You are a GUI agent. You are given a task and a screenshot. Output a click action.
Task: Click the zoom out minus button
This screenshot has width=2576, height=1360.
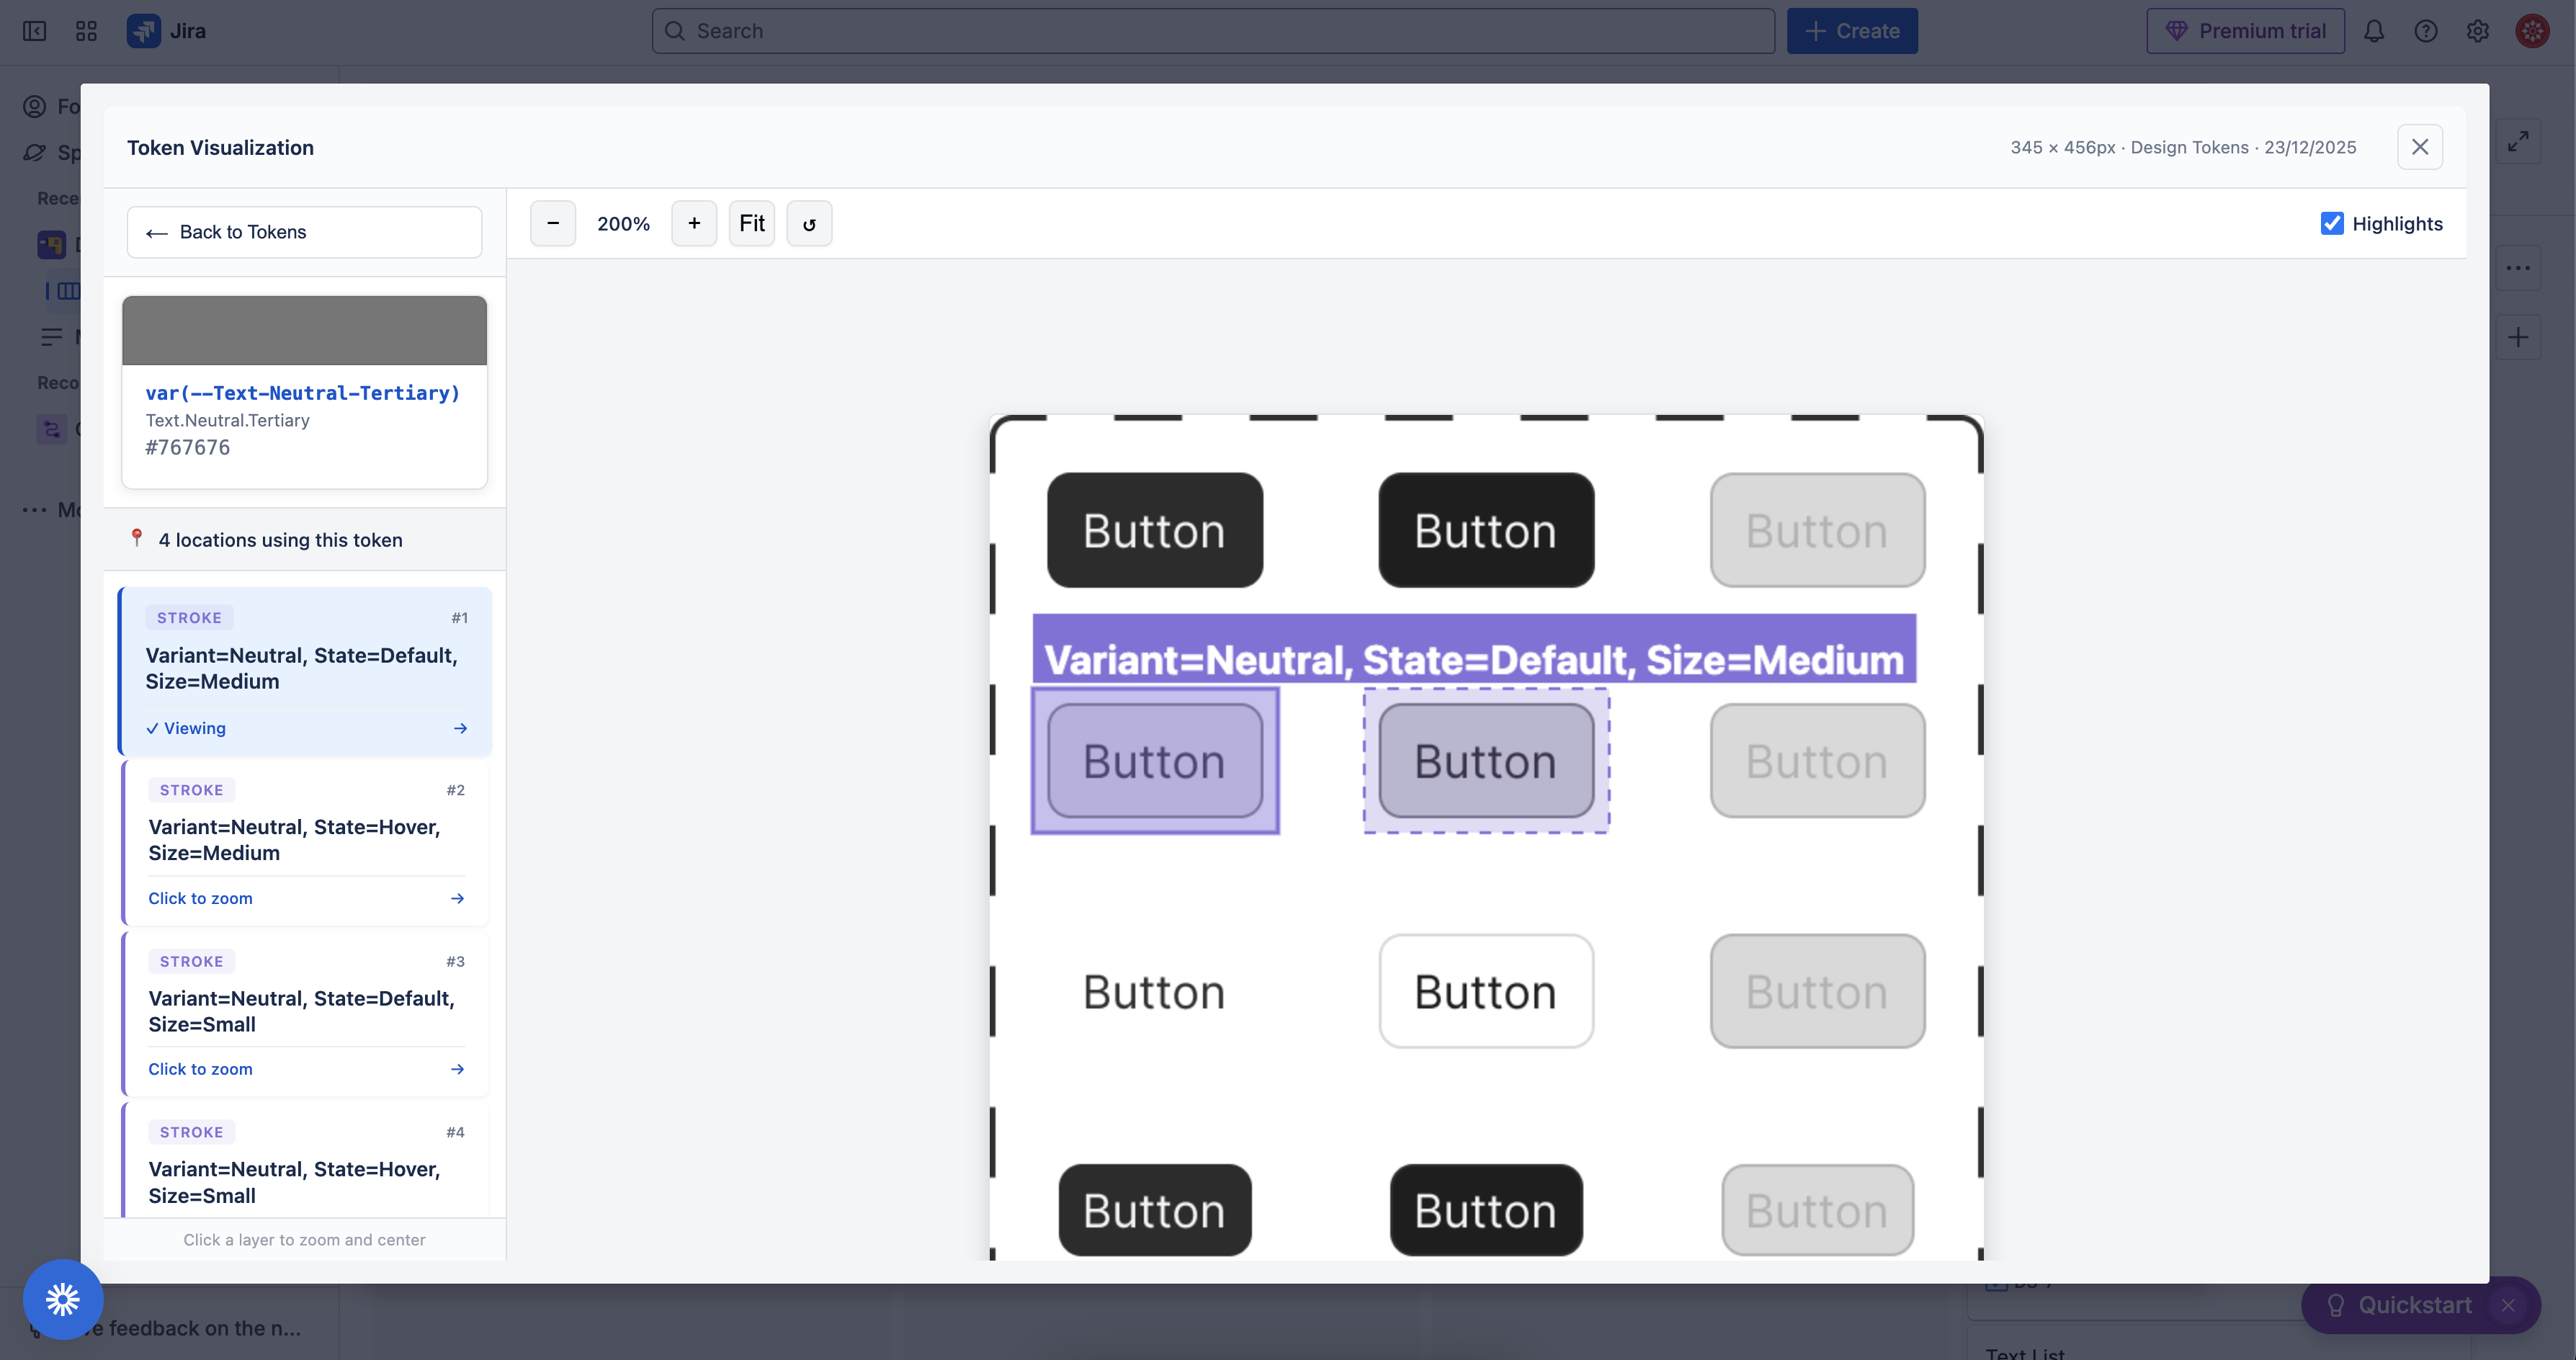tap(553, 223)
